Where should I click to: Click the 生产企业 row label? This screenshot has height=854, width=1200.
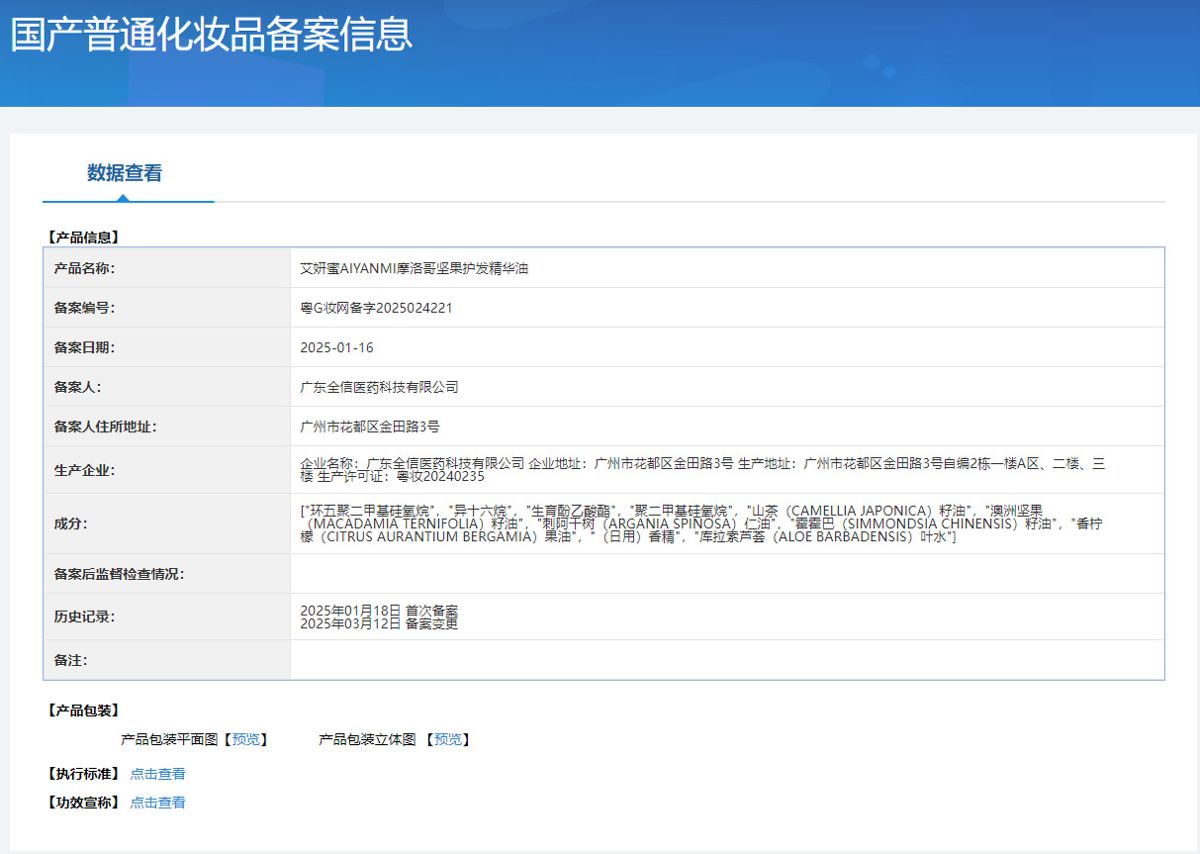(84, 470)
